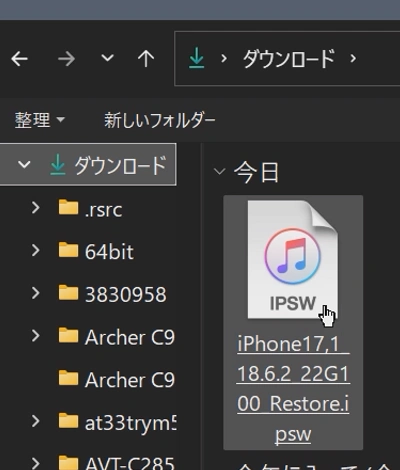Image resolution: width=400 pixels, height=470 pixels.
Task: Select the AVT-C285 folder
Action: click(130, 463)
